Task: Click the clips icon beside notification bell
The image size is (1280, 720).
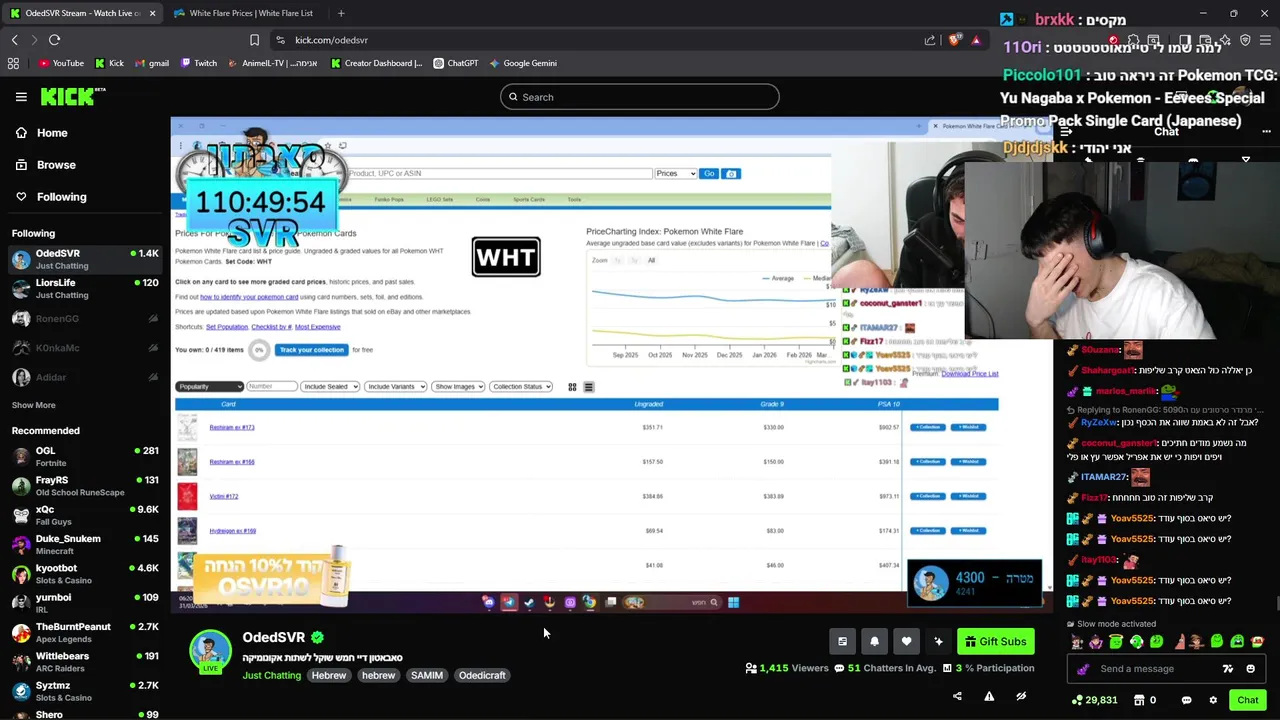Action: click(x=842, y=642)
